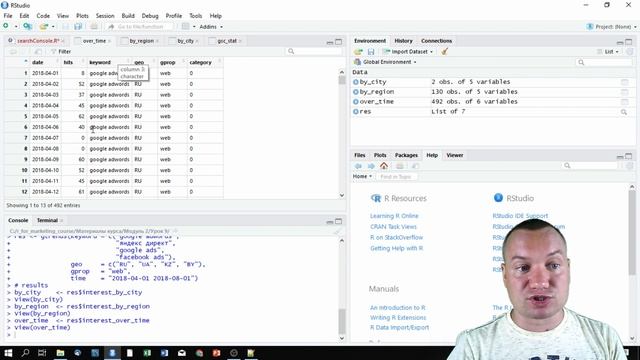Image resolution: width=640 pixels, height=360 pixels.
Task: Switch to the Packages tab
Action: point(406,155)
